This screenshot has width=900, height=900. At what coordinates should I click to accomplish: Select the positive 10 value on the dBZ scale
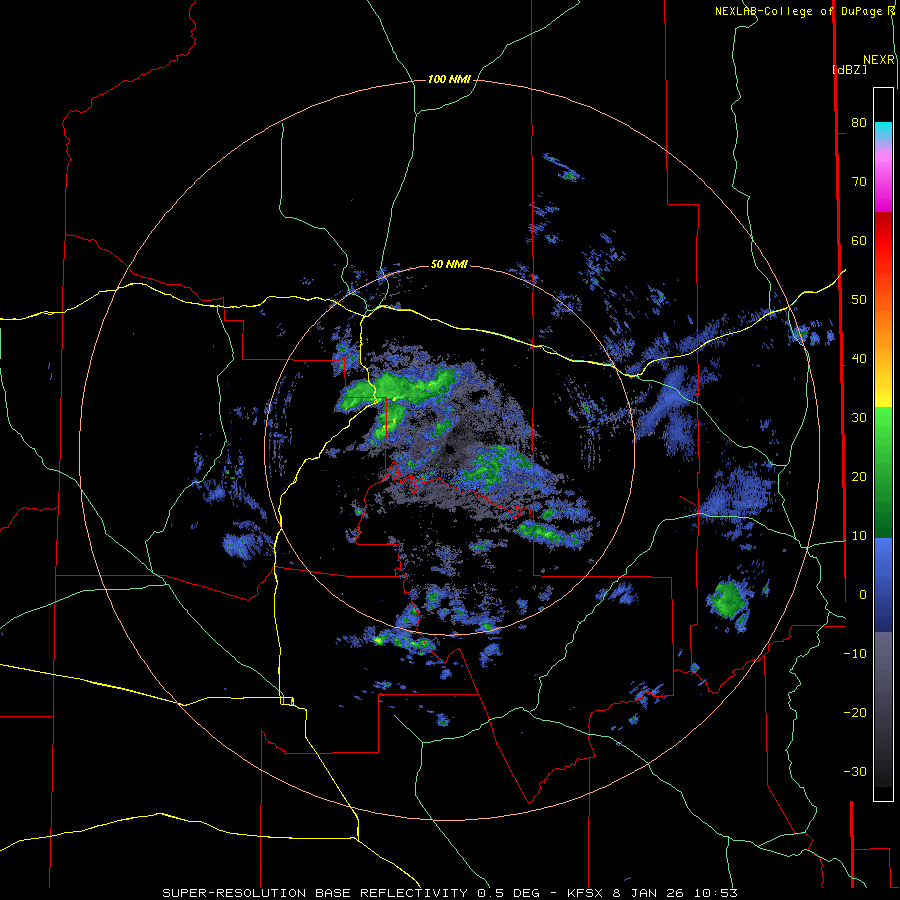coord(859,536)
